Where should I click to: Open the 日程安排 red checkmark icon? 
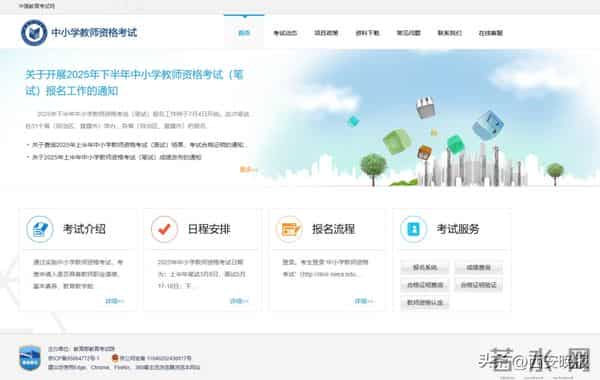pos(164,229)
